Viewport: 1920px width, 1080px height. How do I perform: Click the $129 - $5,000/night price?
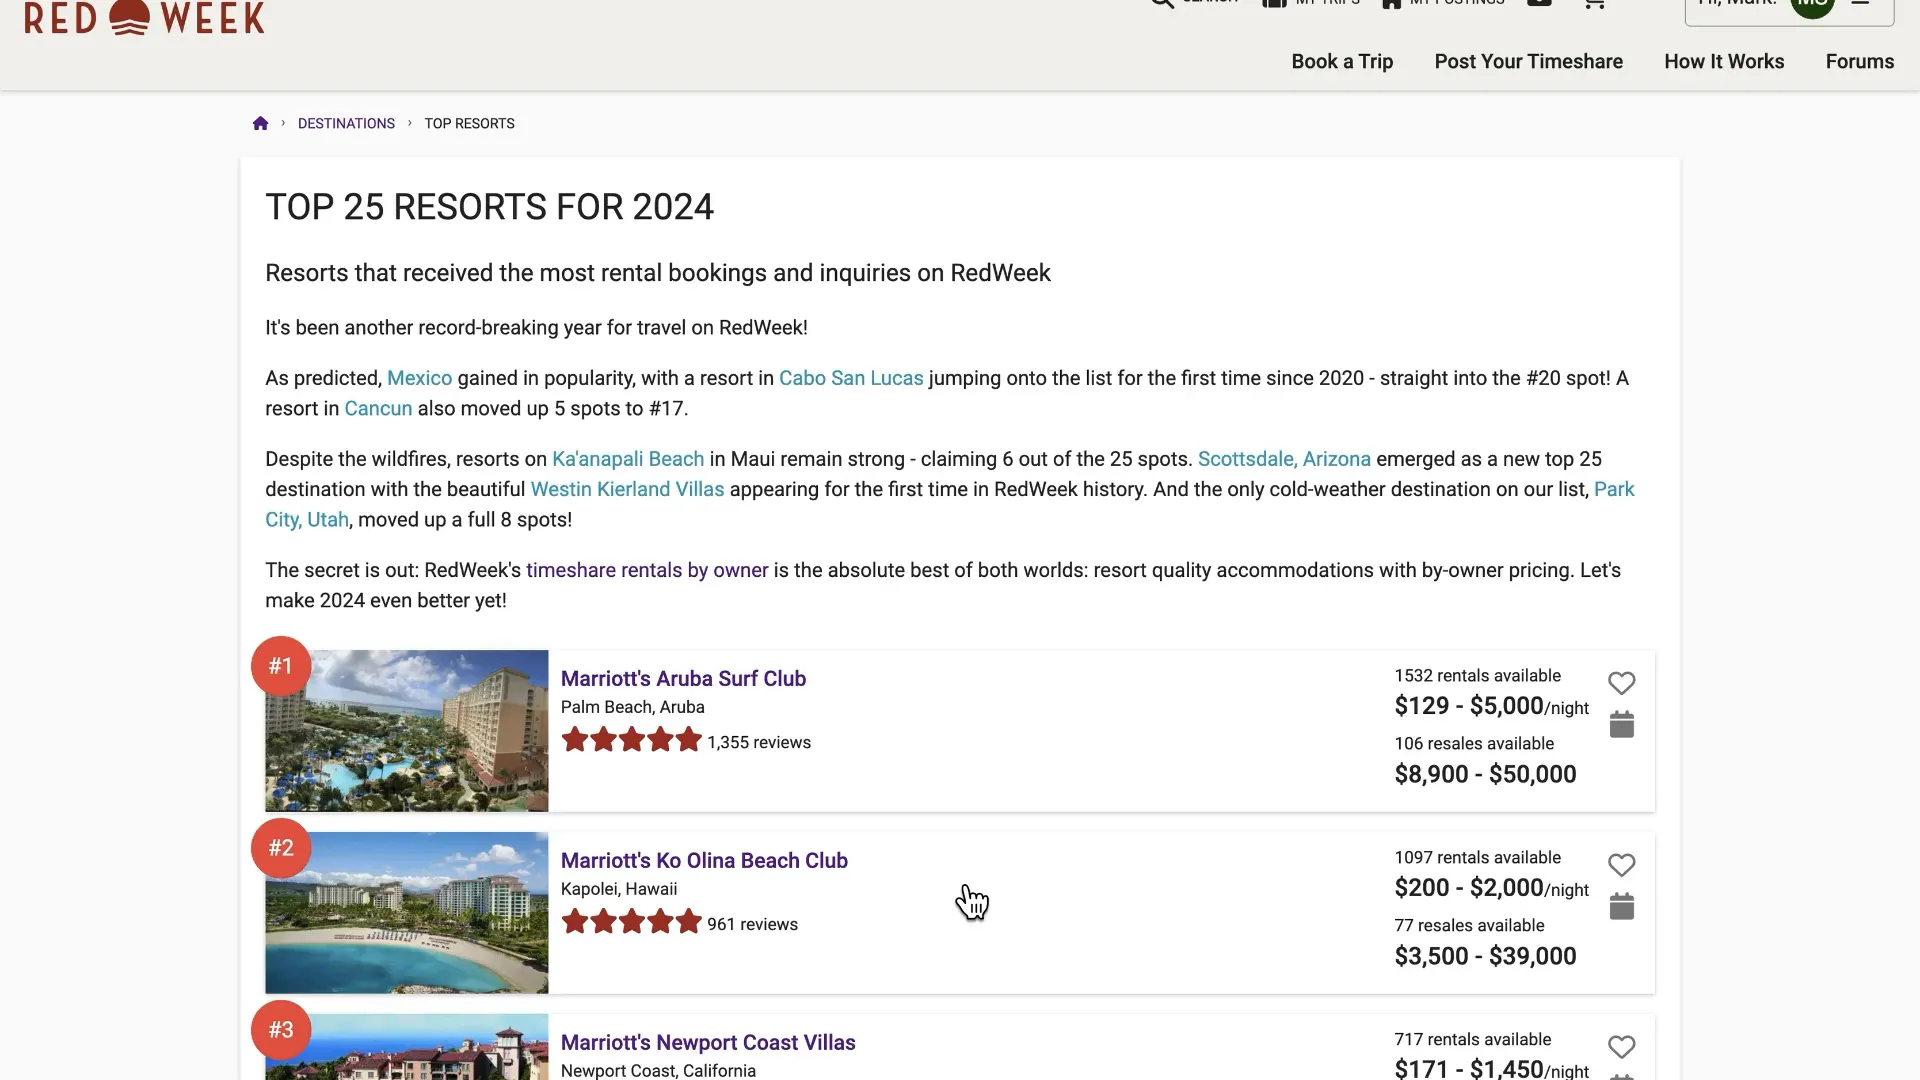click(x=1491, y=706)
